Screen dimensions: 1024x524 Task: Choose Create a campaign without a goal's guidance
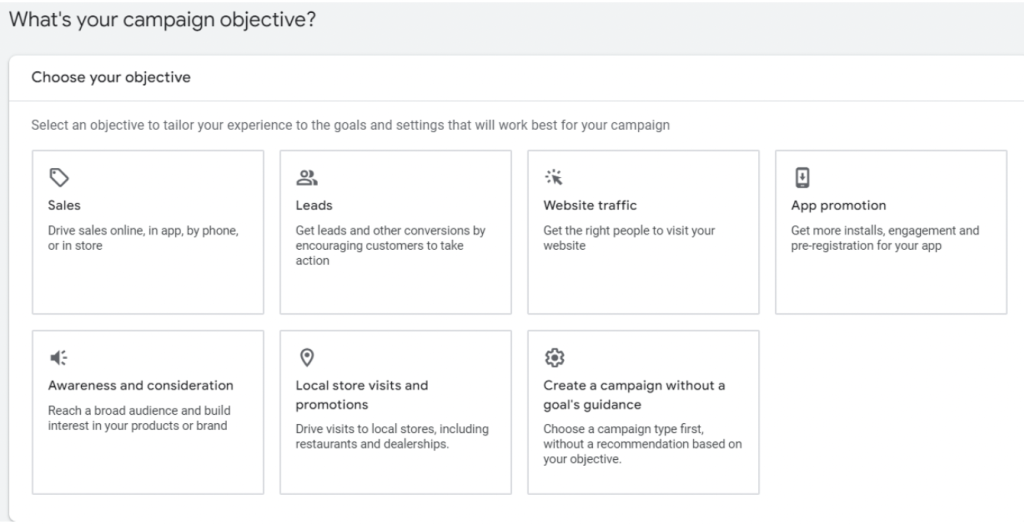[x=634, y=395]
